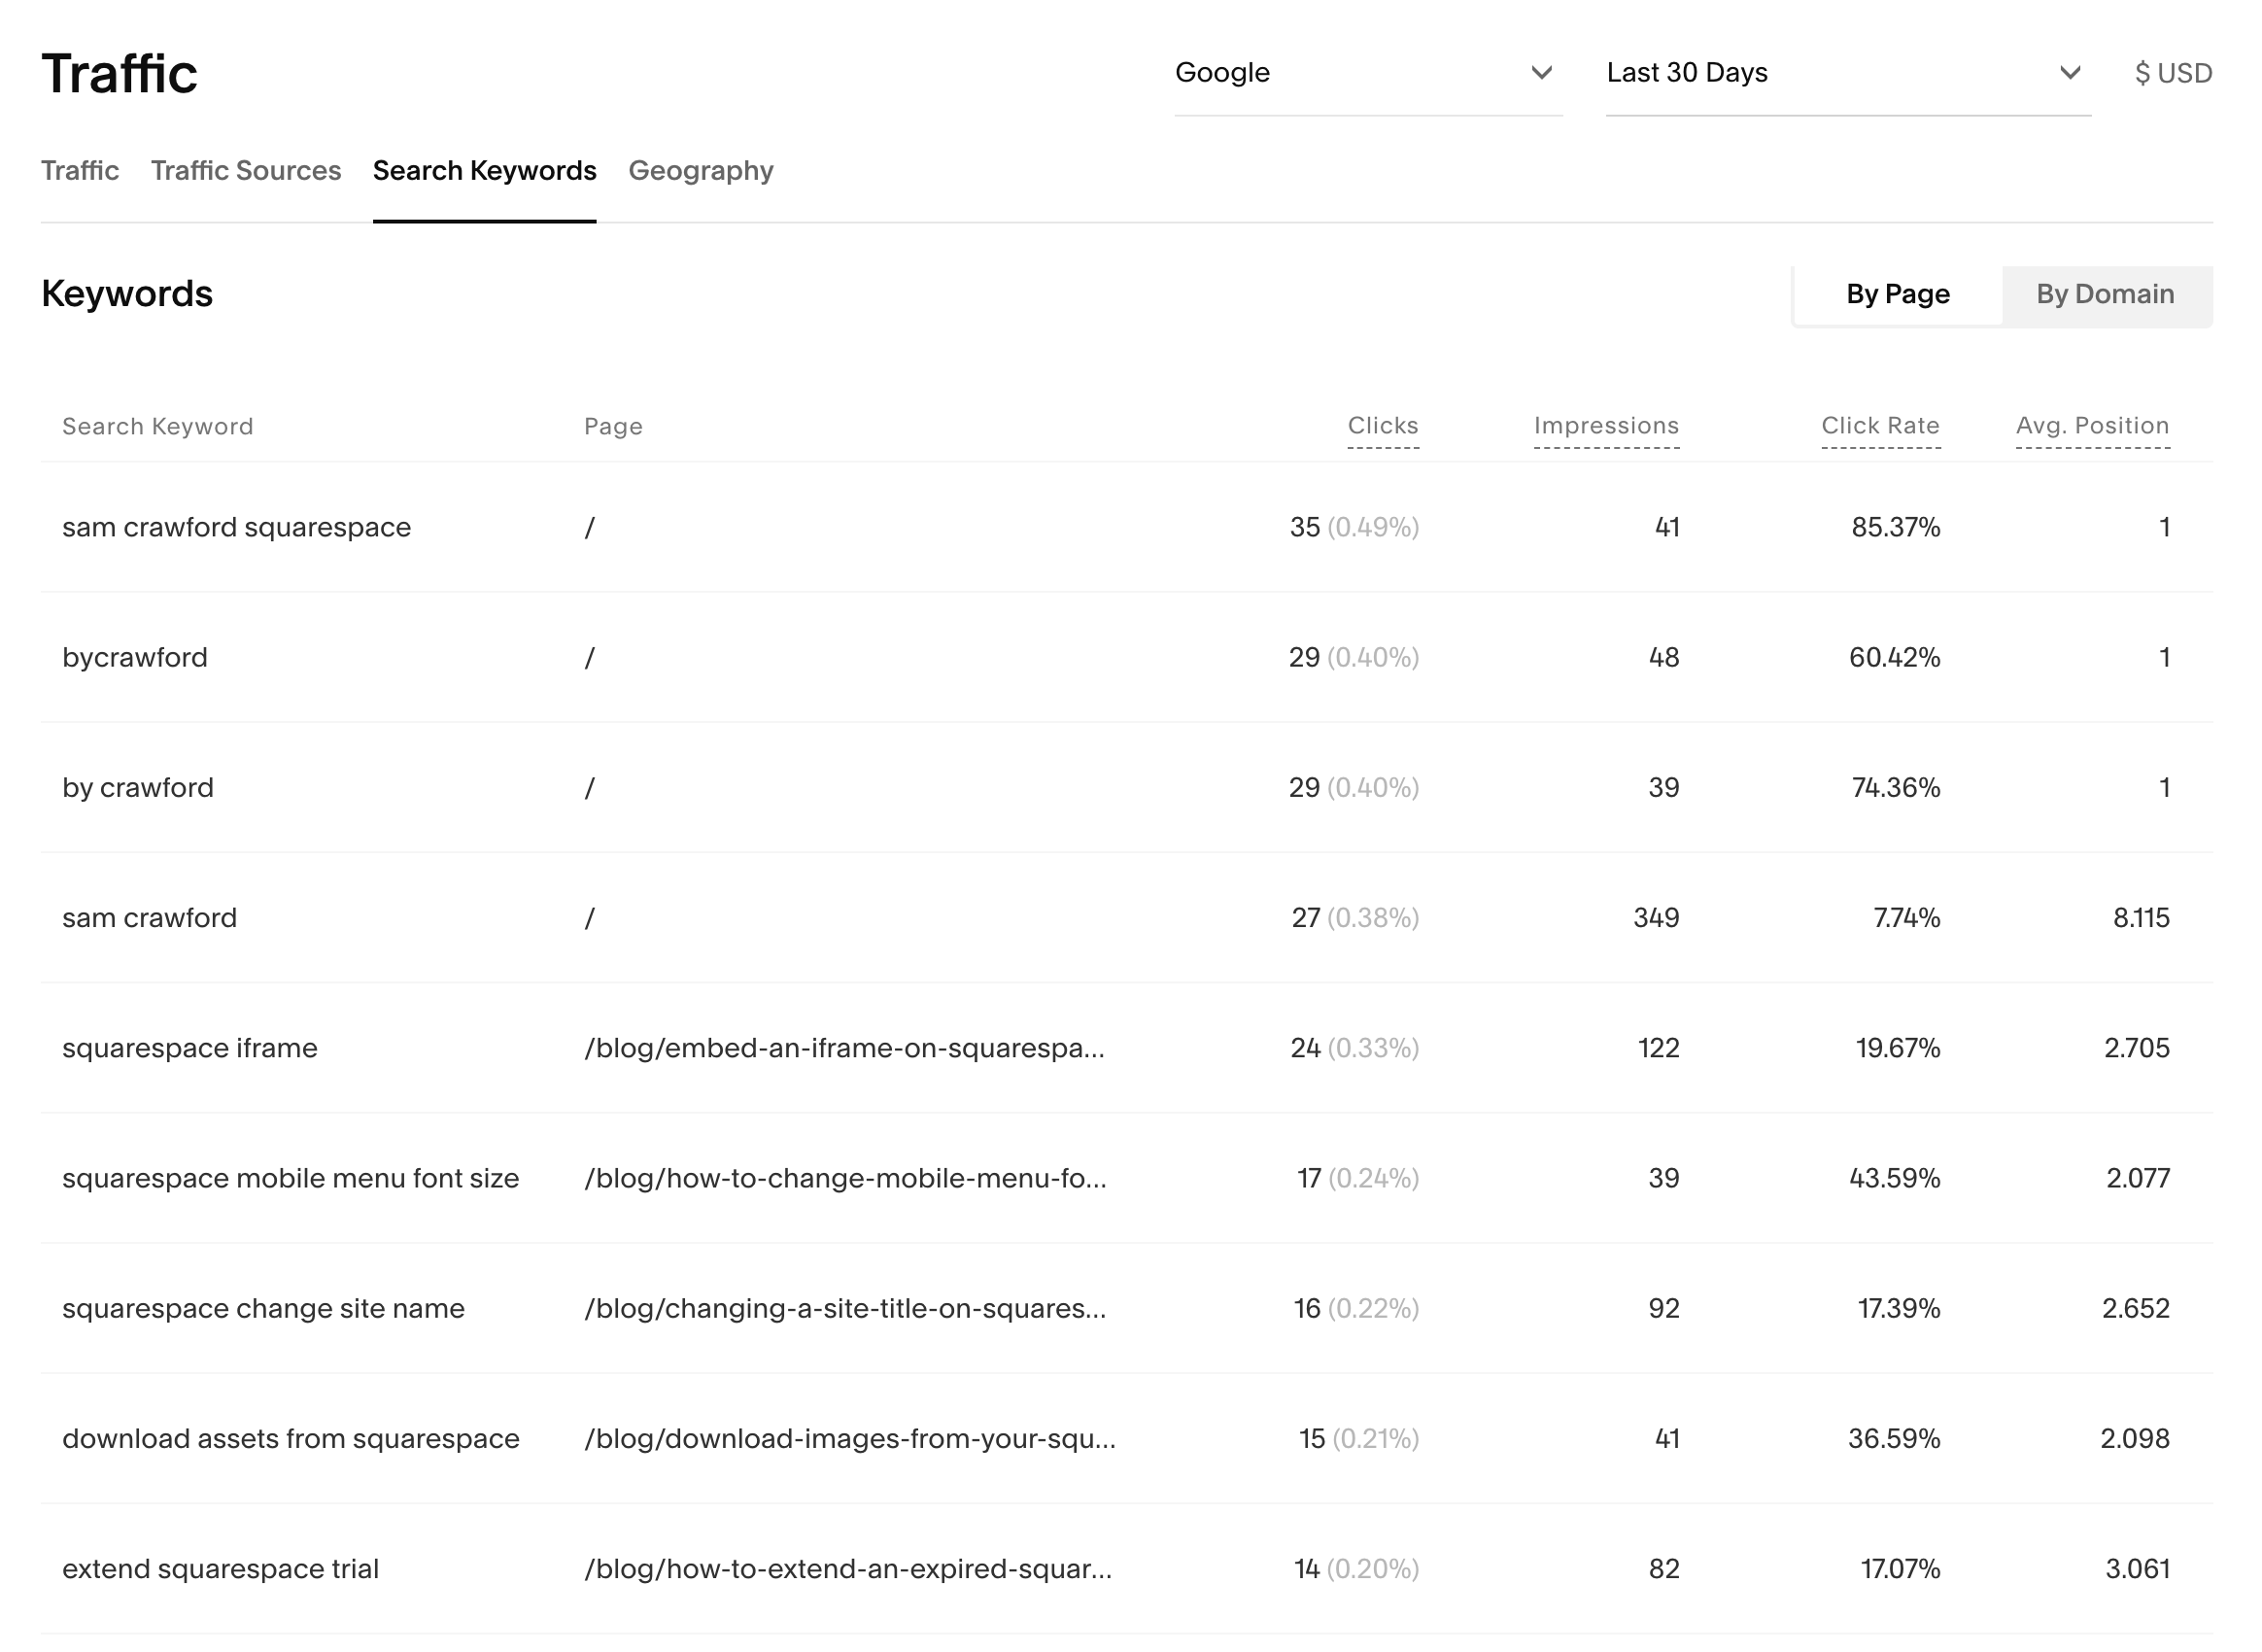Sort by the Click Rate column header
This screenshot has width=2262, height=1652.
(x=1880, y=426)
